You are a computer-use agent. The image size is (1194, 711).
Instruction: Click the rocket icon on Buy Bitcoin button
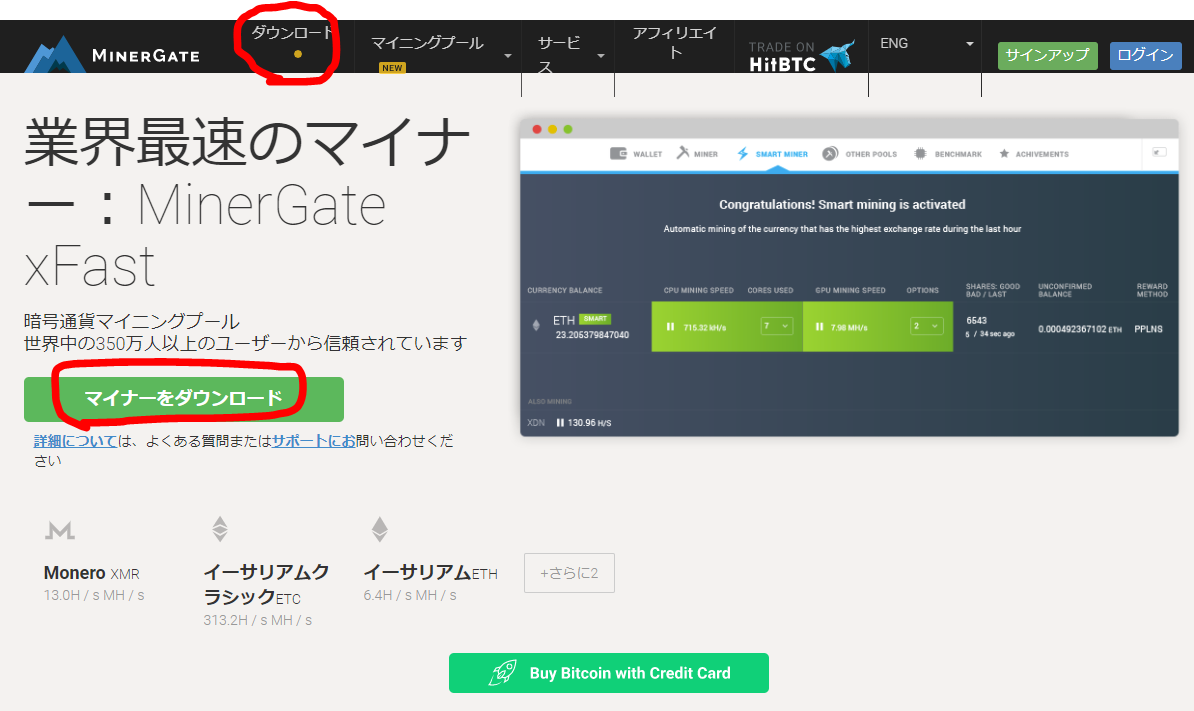(x=503, y=673)
